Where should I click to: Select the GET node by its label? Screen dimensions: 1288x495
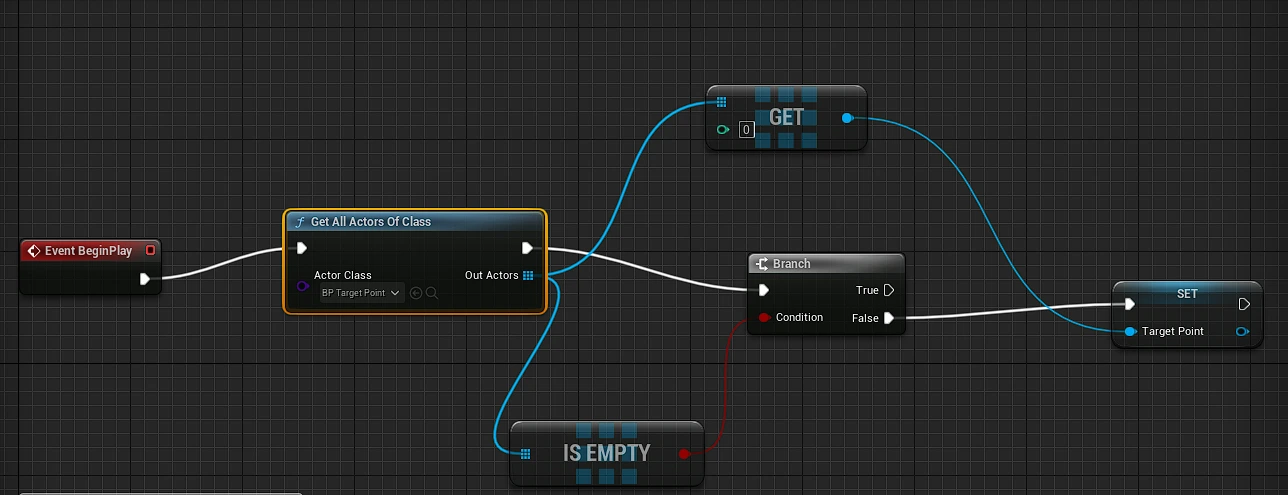click(786, 117)
